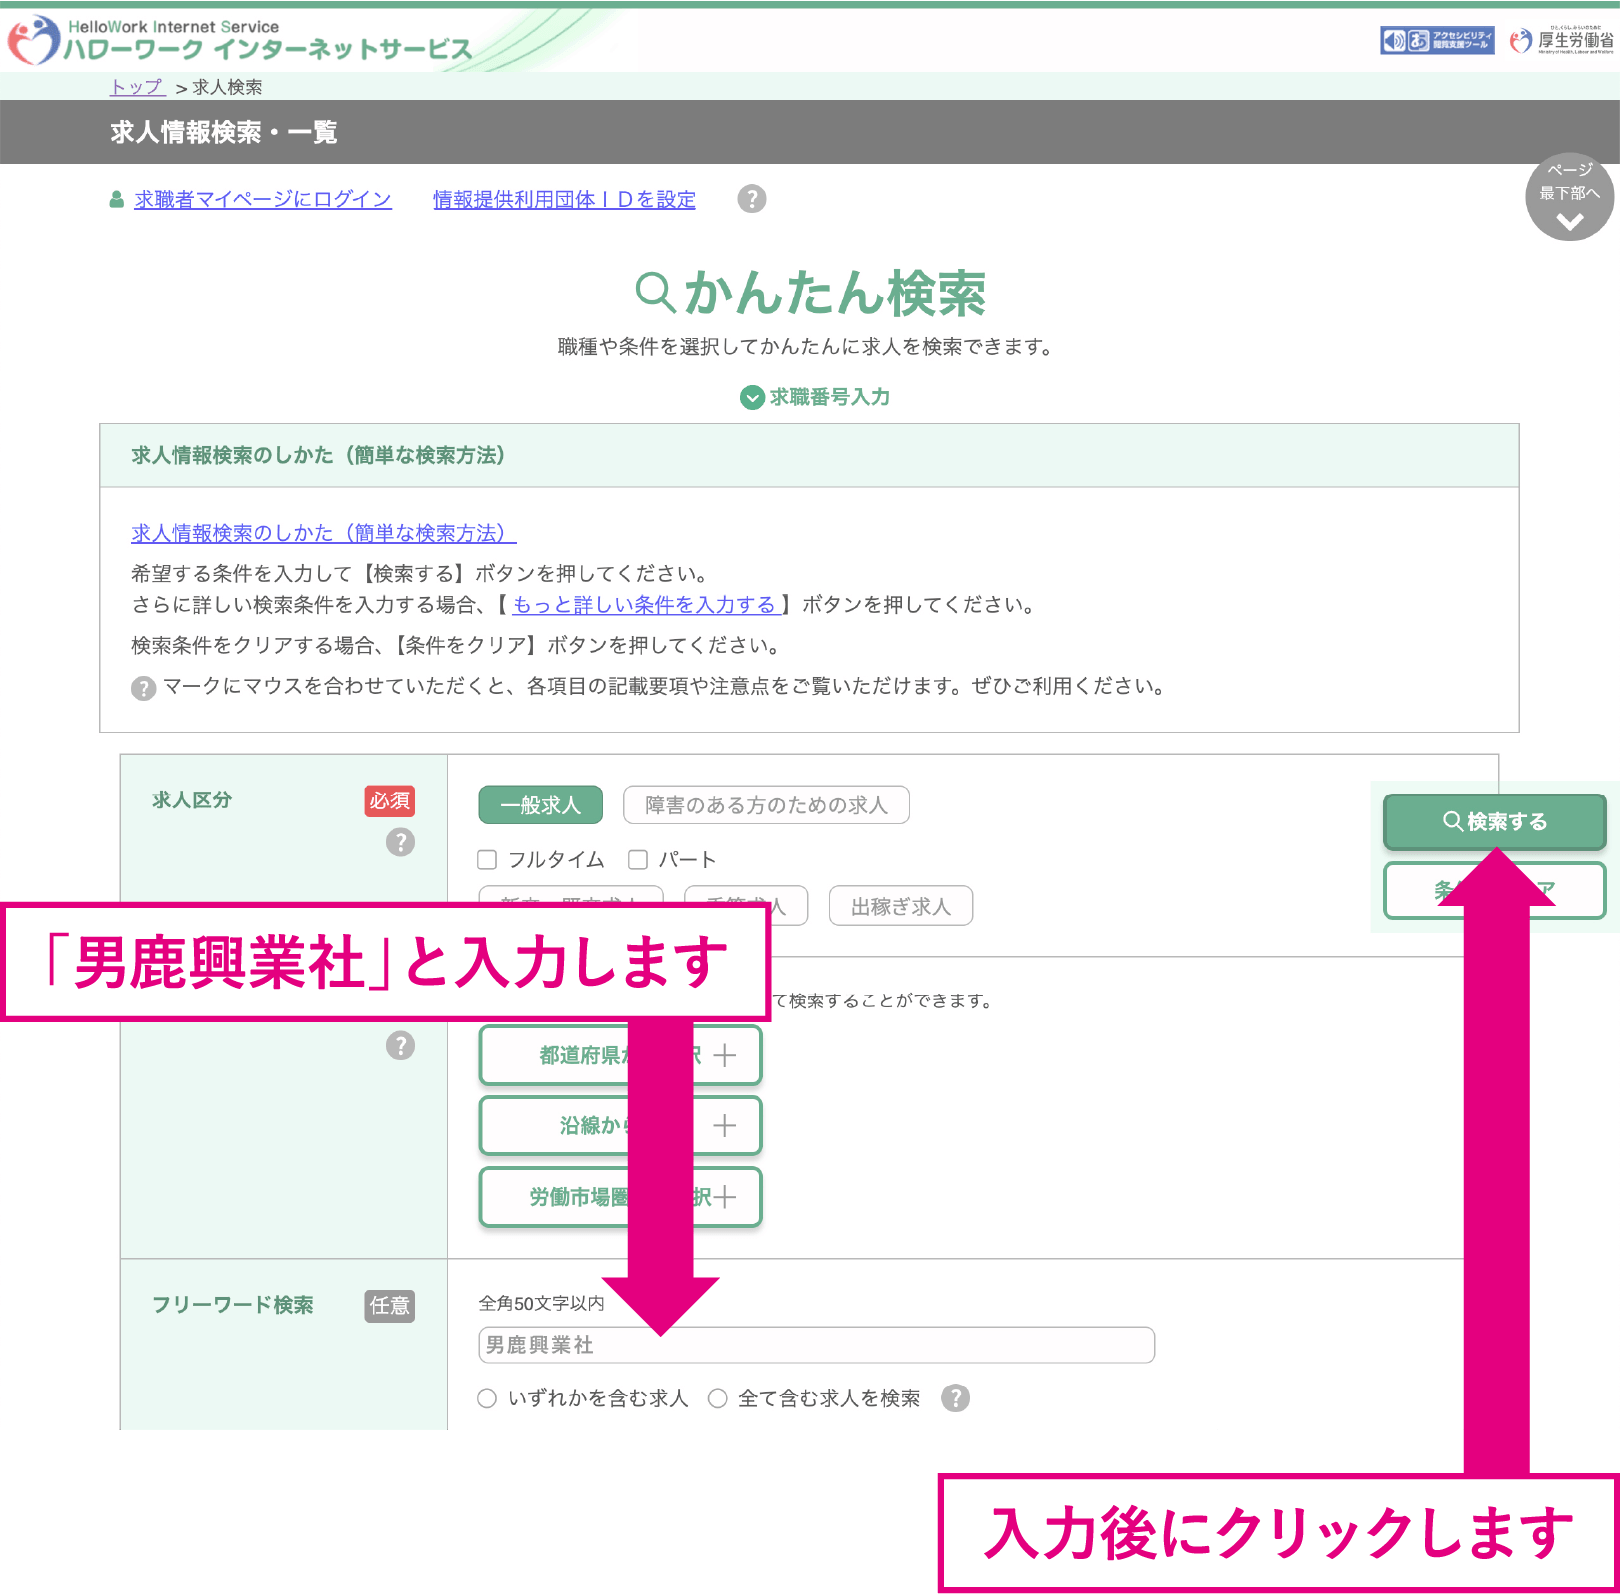Select 一般求人 job category
Viewport: 1620px width, 1594px height.
pos(541,805)
